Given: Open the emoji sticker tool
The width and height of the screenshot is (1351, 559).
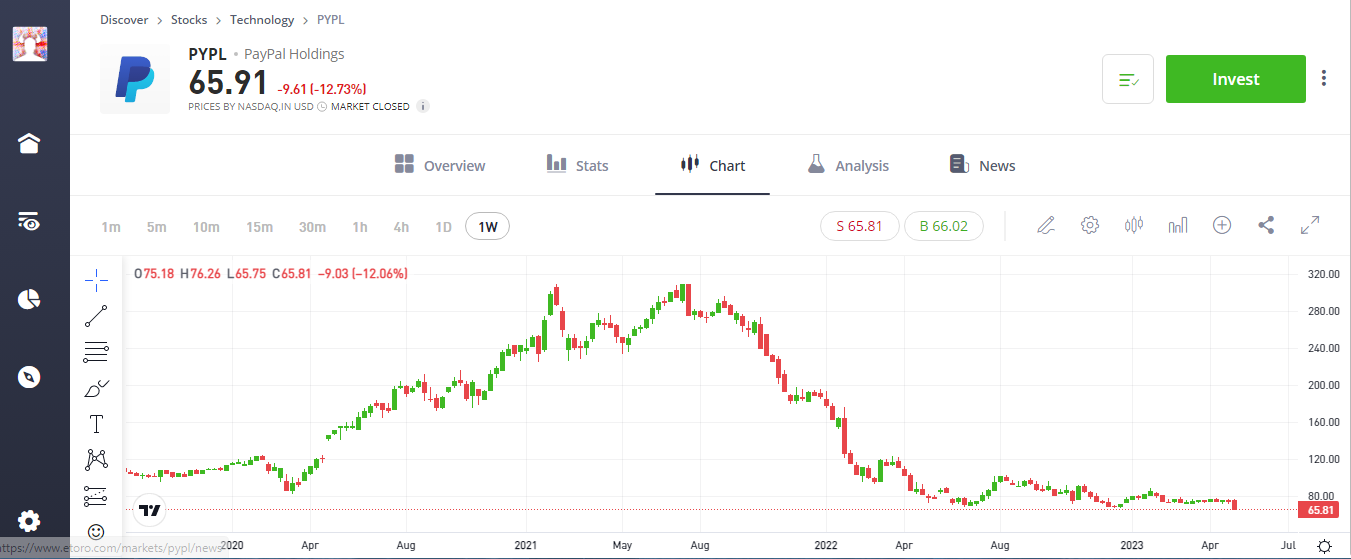Looking at the screenshot, I should [97, 531].
